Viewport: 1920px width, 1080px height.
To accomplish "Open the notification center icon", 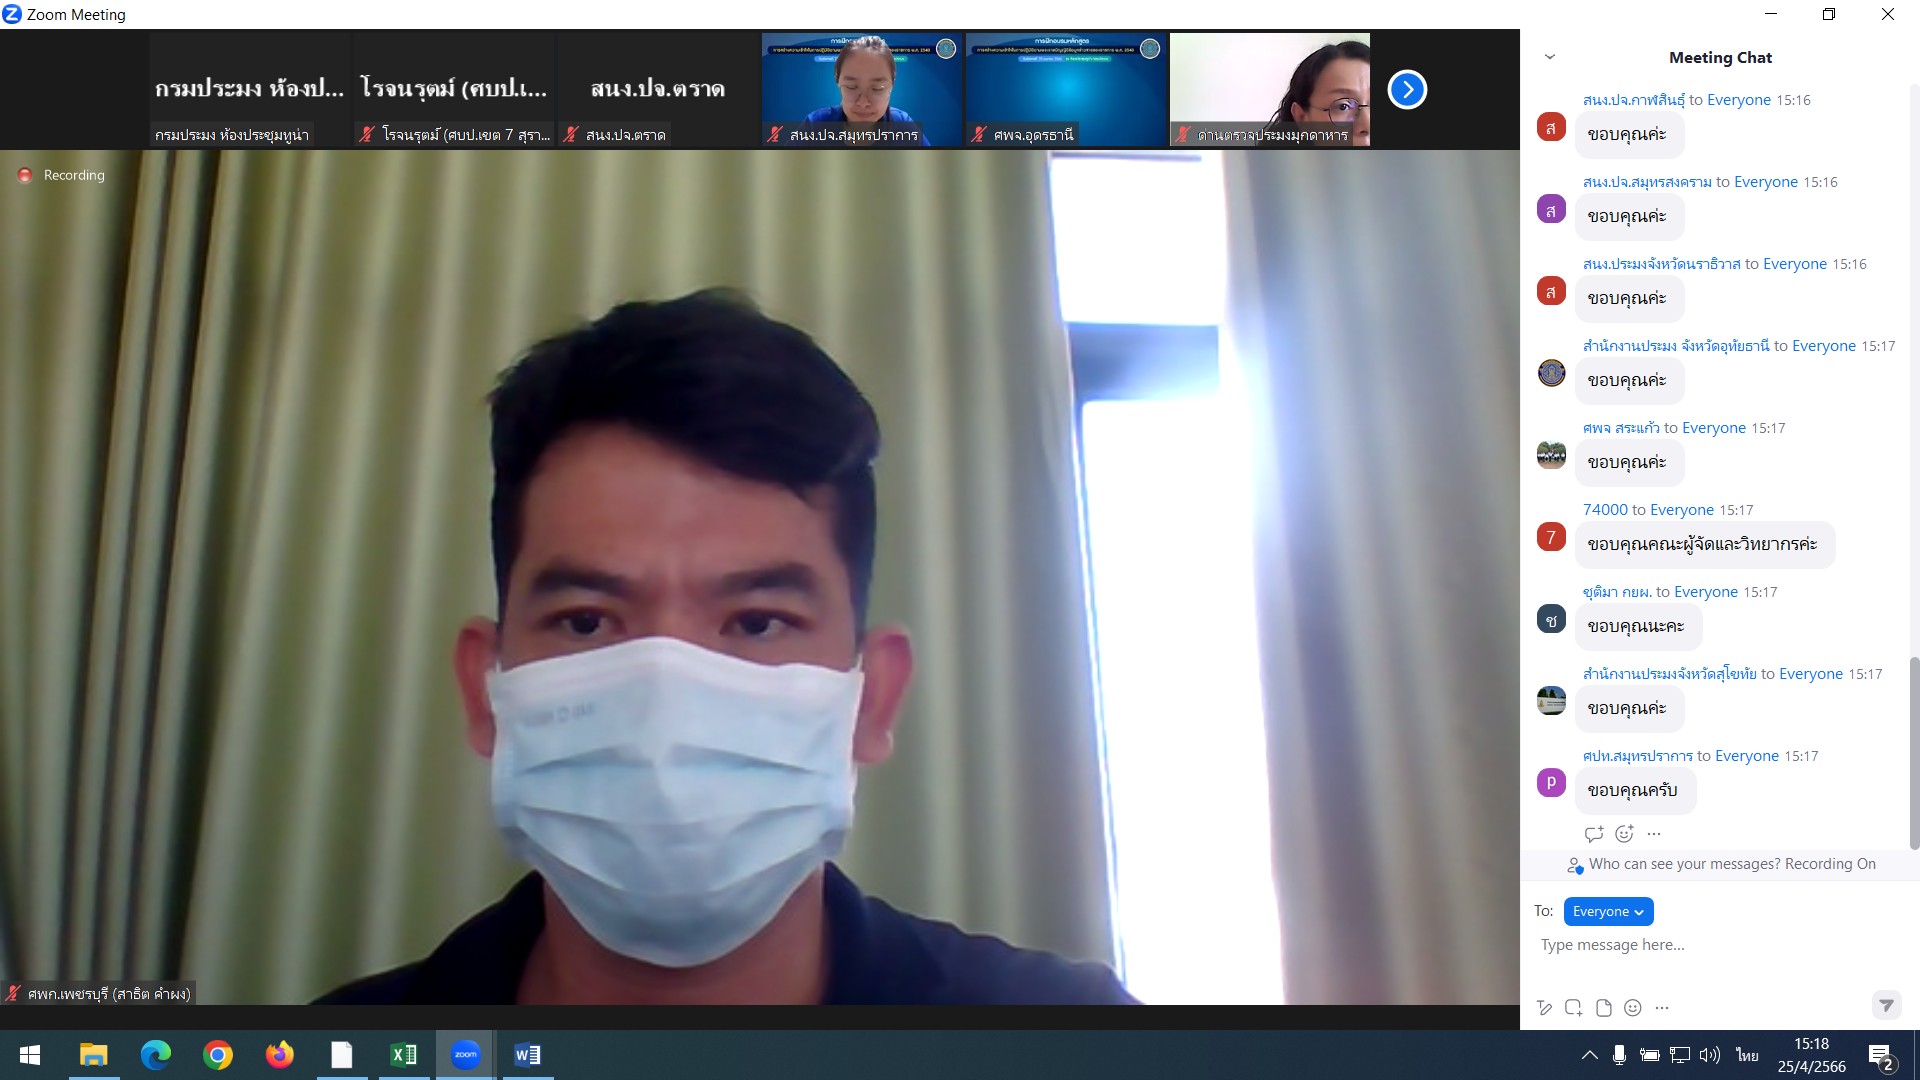I will tap(1880, 1056).
